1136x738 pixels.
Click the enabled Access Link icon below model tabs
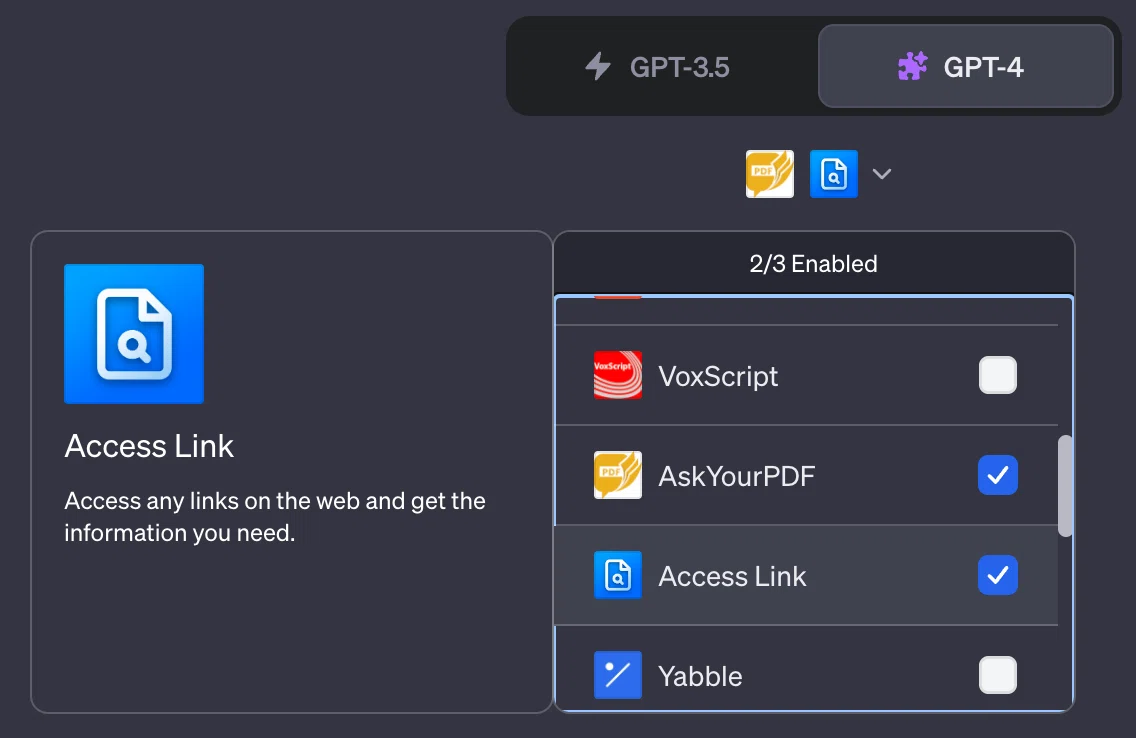(833, 174)
